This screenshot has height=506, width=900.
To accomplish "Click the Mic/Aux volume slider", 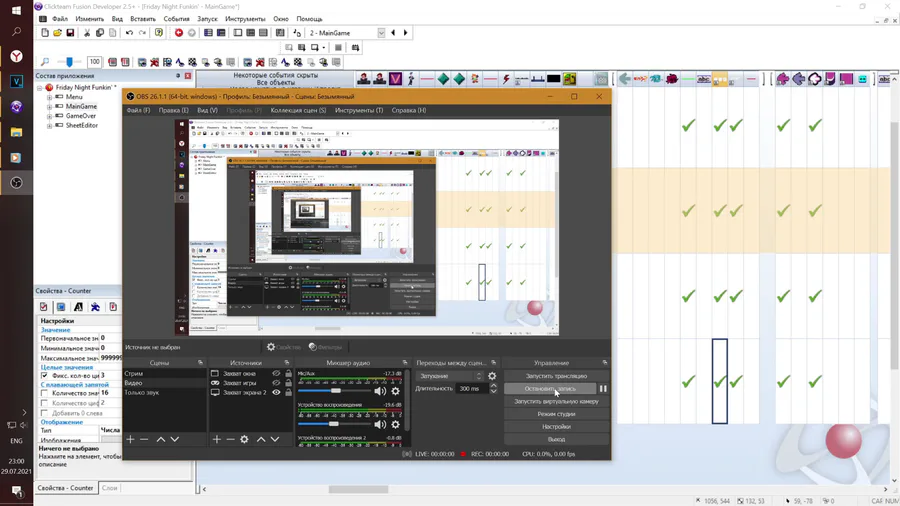I will (x=334, y=391).
